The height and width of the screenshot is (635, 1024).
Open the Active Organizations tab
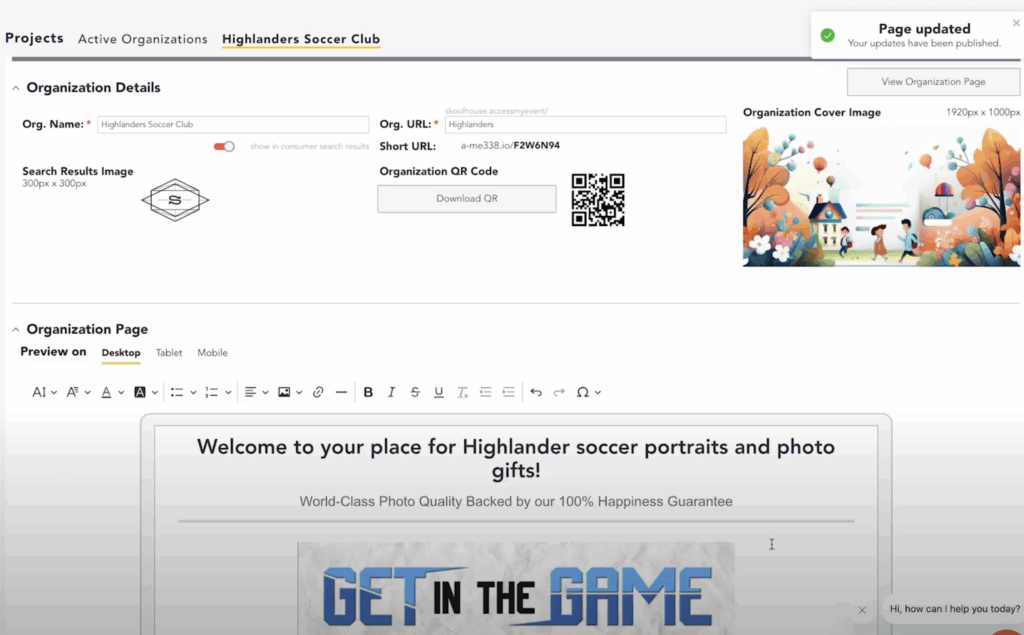[x=142, y=39]
